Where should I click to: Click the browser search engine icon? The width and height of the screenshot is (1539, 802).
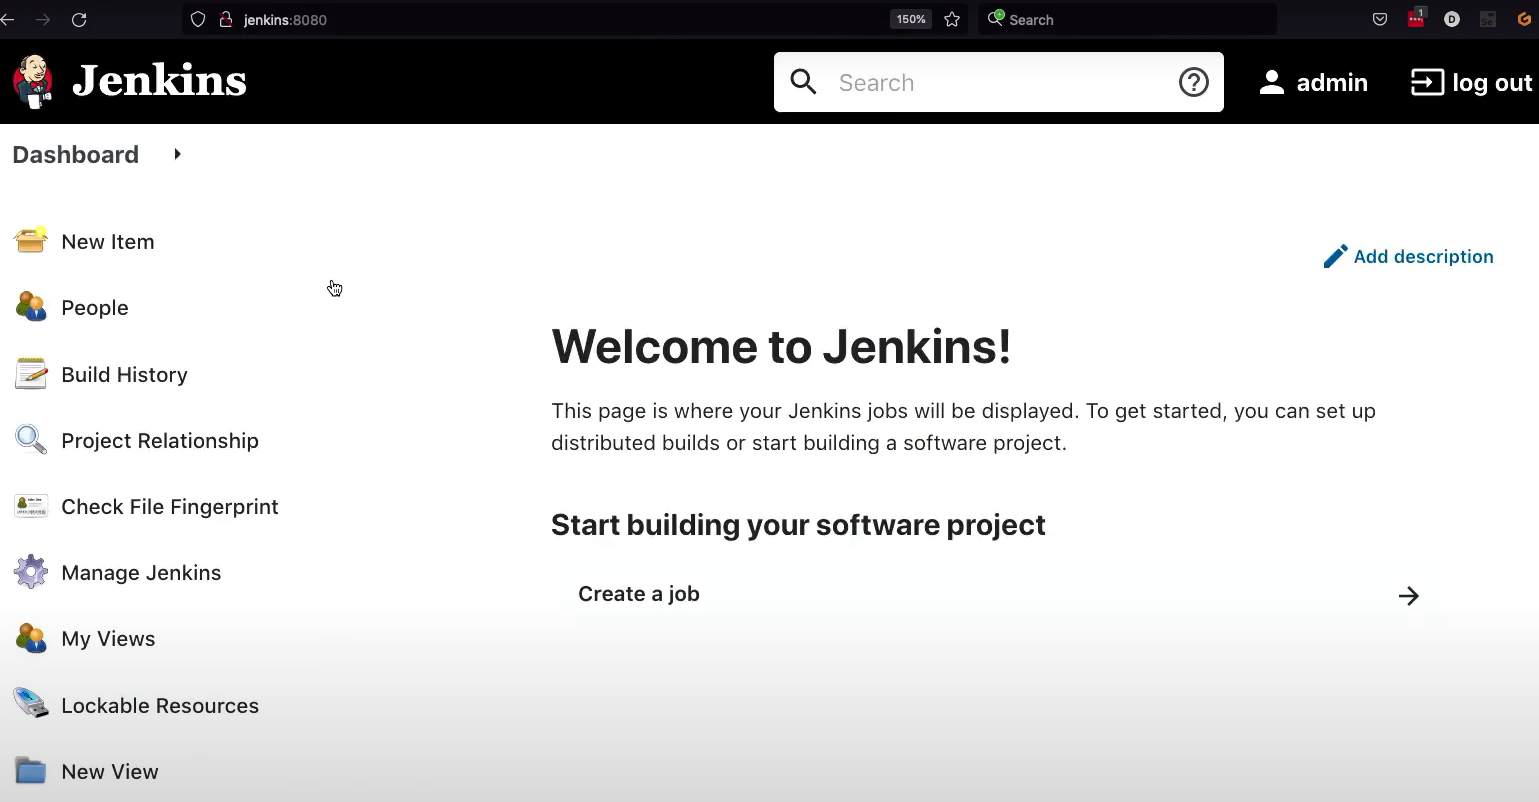[995, 18]
